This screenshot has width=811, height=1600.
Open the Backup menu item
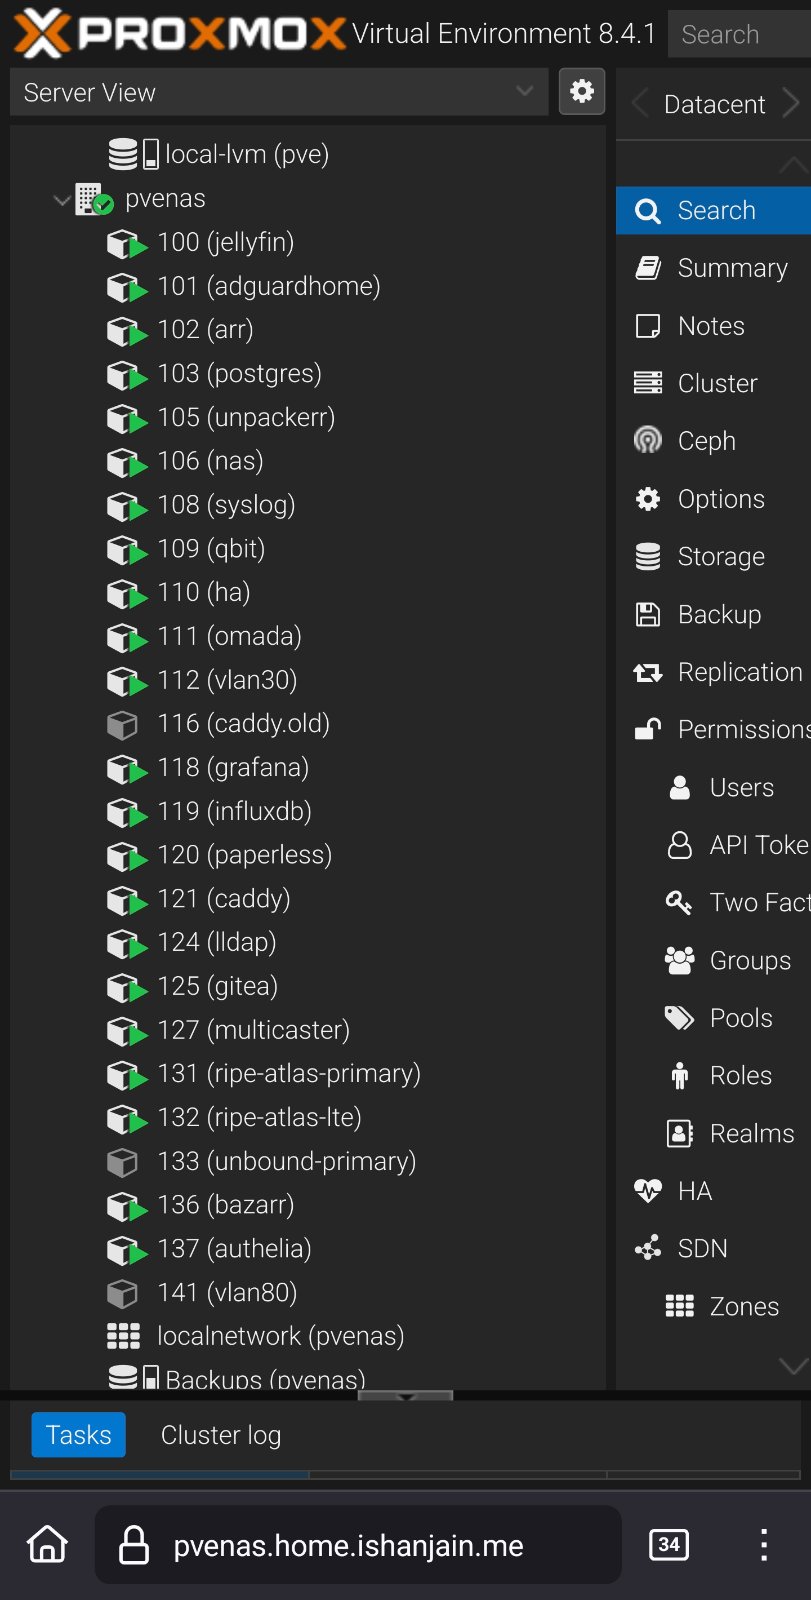pos(718,614)
